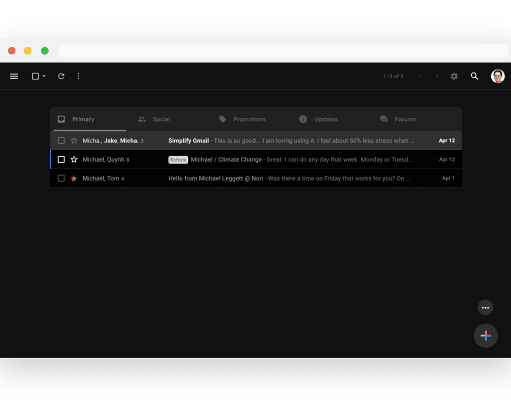
Task: Minimize the window with the yellow button
Action: point(28,51)
